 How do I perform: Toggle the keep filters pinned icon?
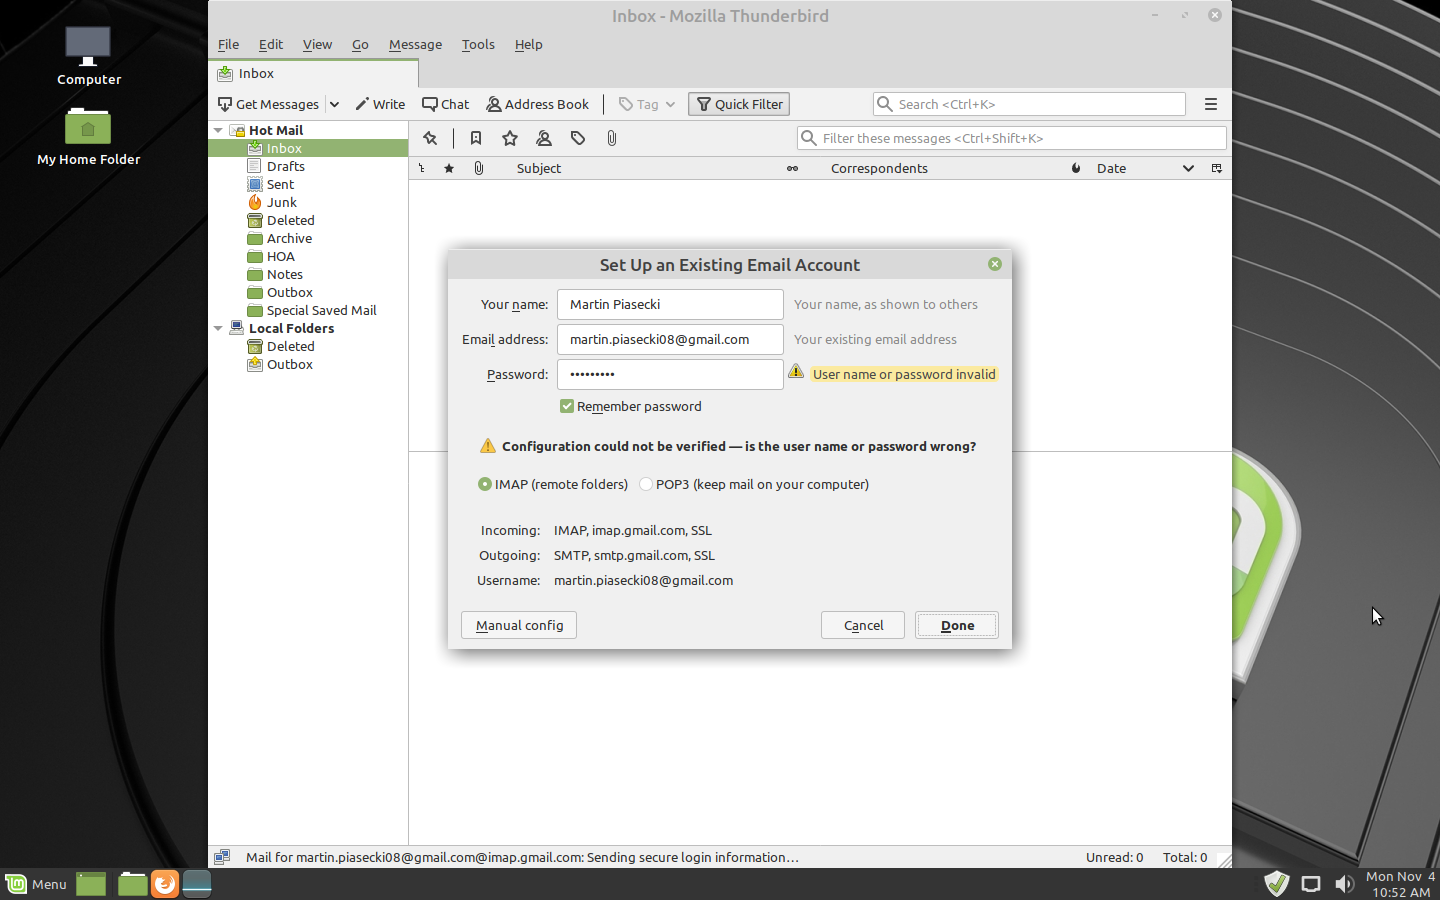(430, 138)
